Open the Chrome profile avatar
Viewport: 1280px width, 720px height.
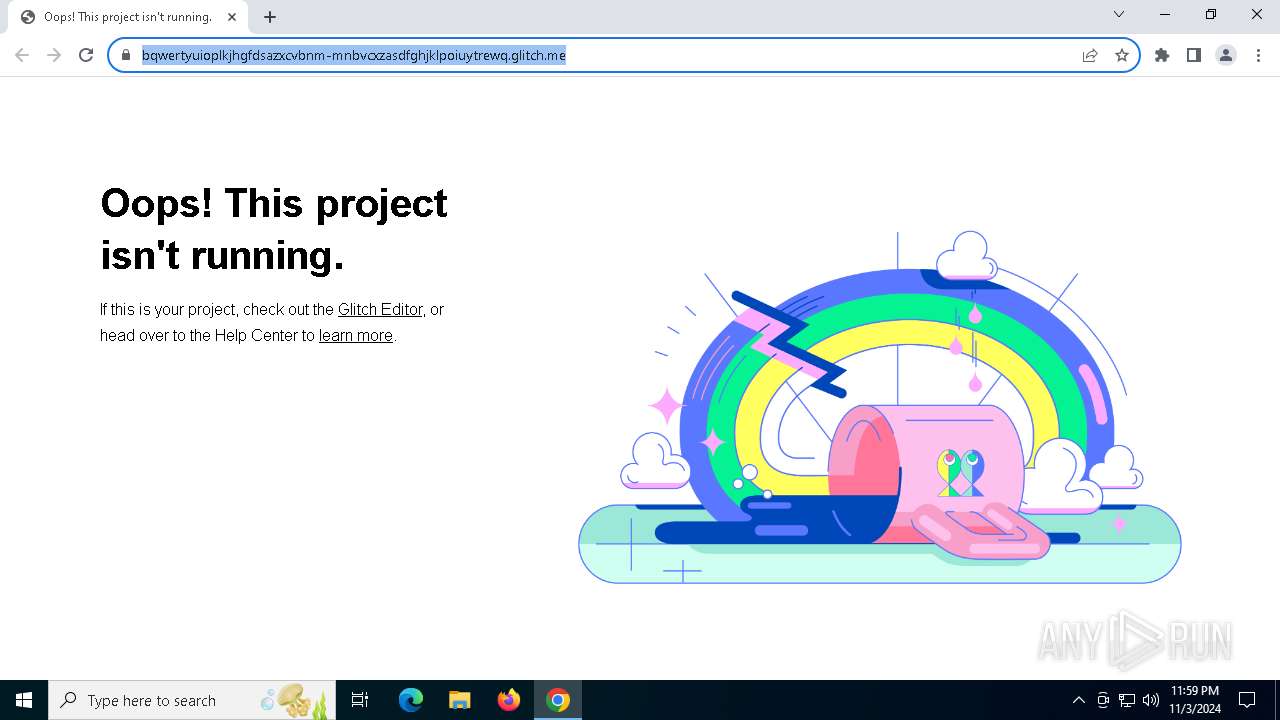point(1226,55)
